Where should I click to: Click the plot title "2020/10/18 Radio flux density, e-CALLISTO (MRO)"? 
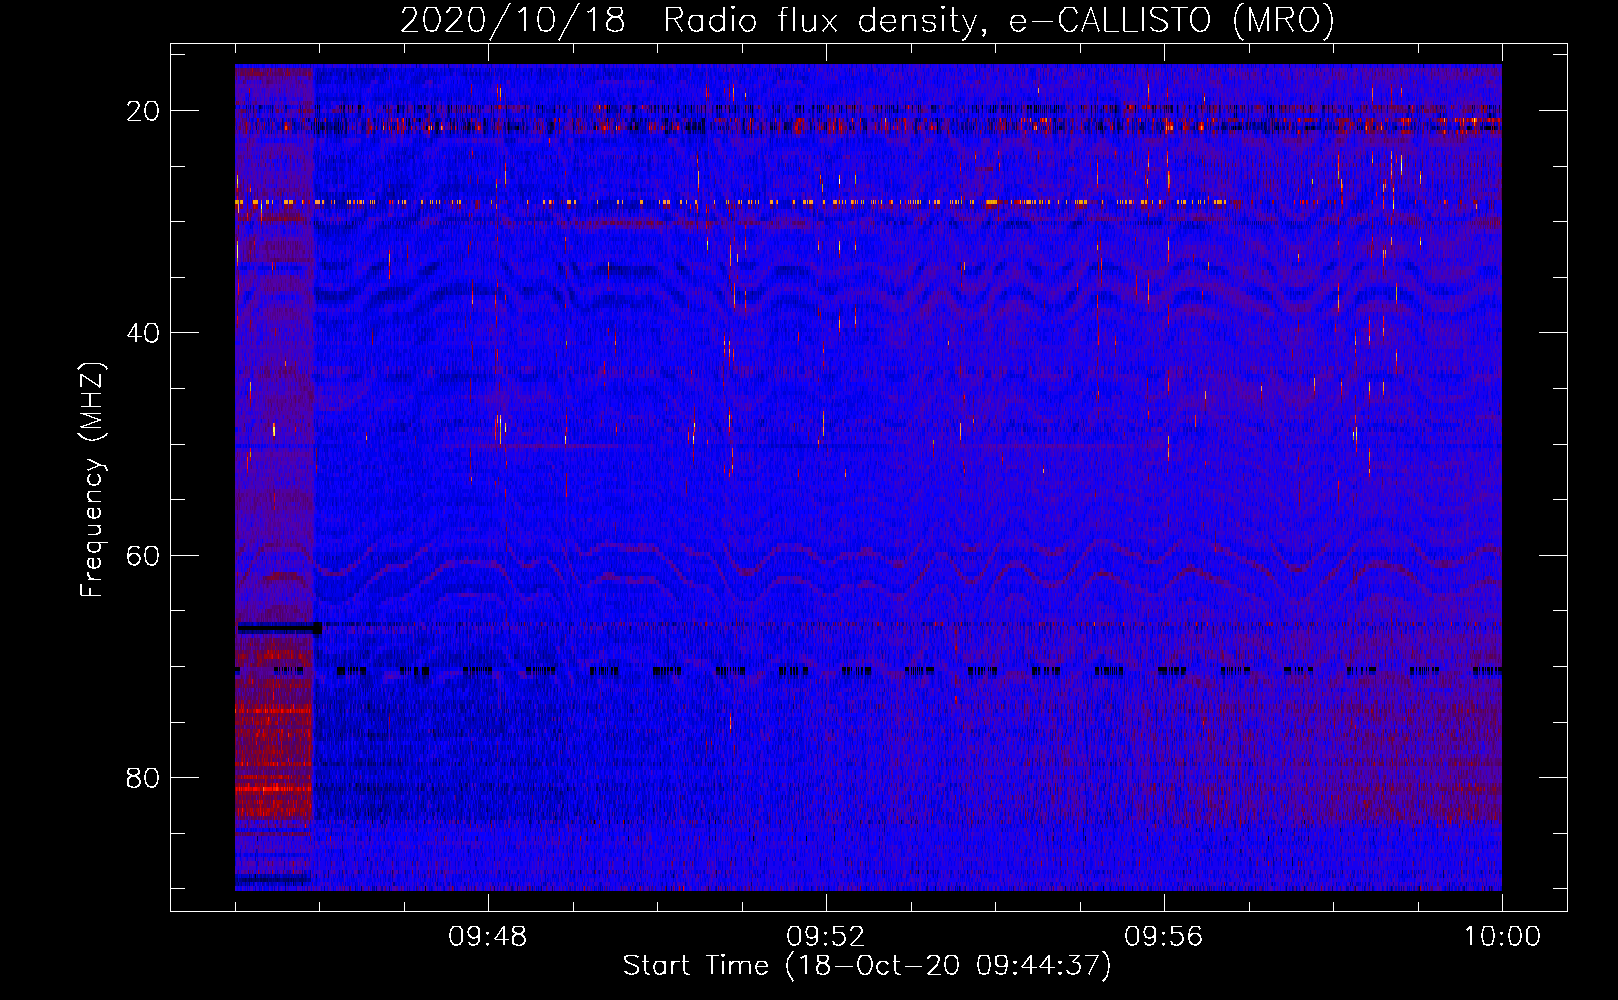tap(867, 20)
